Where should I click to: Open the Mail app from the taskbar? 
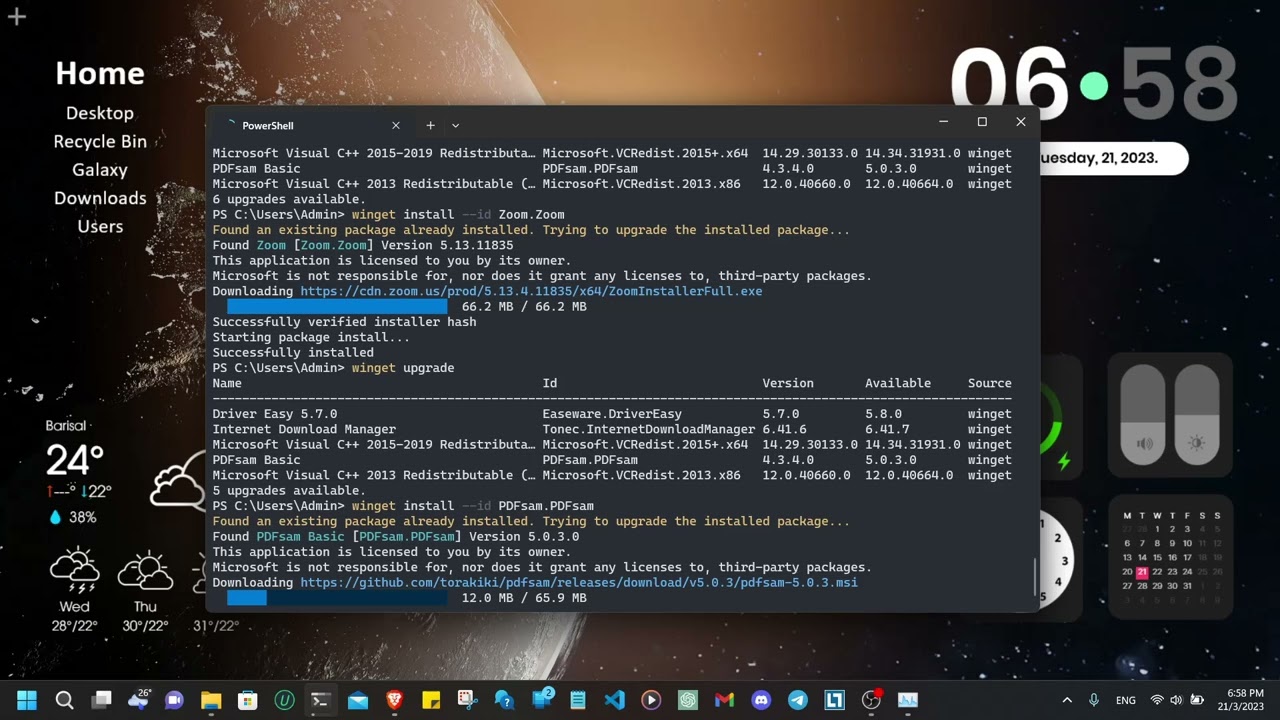tap(358, 700)
